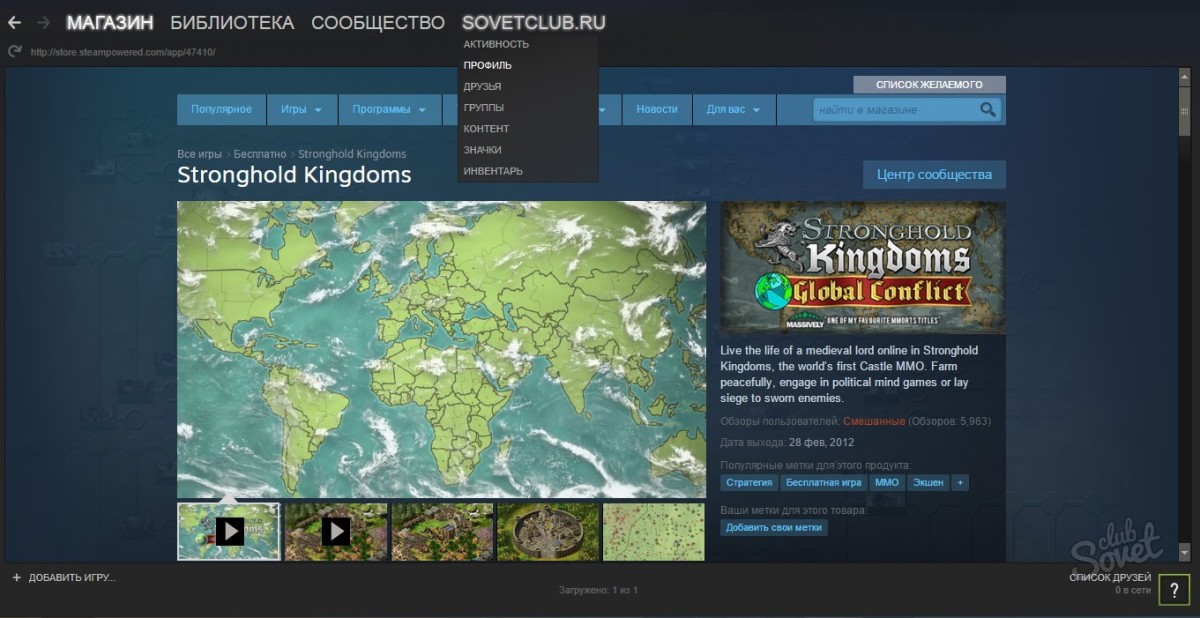Select the circular castle screenshot thumbnail
This screenshot has width=1200, height=618.
(x=548, y=531)
